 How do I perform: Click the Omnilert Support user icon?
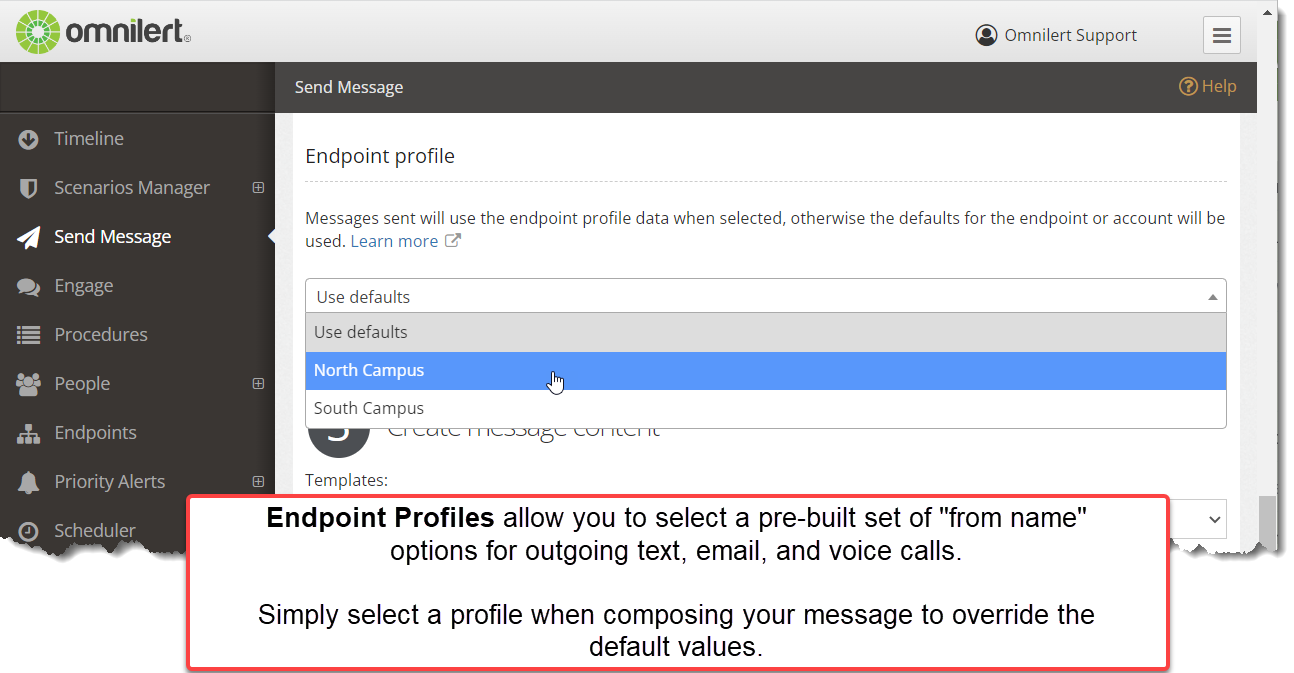[986, 35]
